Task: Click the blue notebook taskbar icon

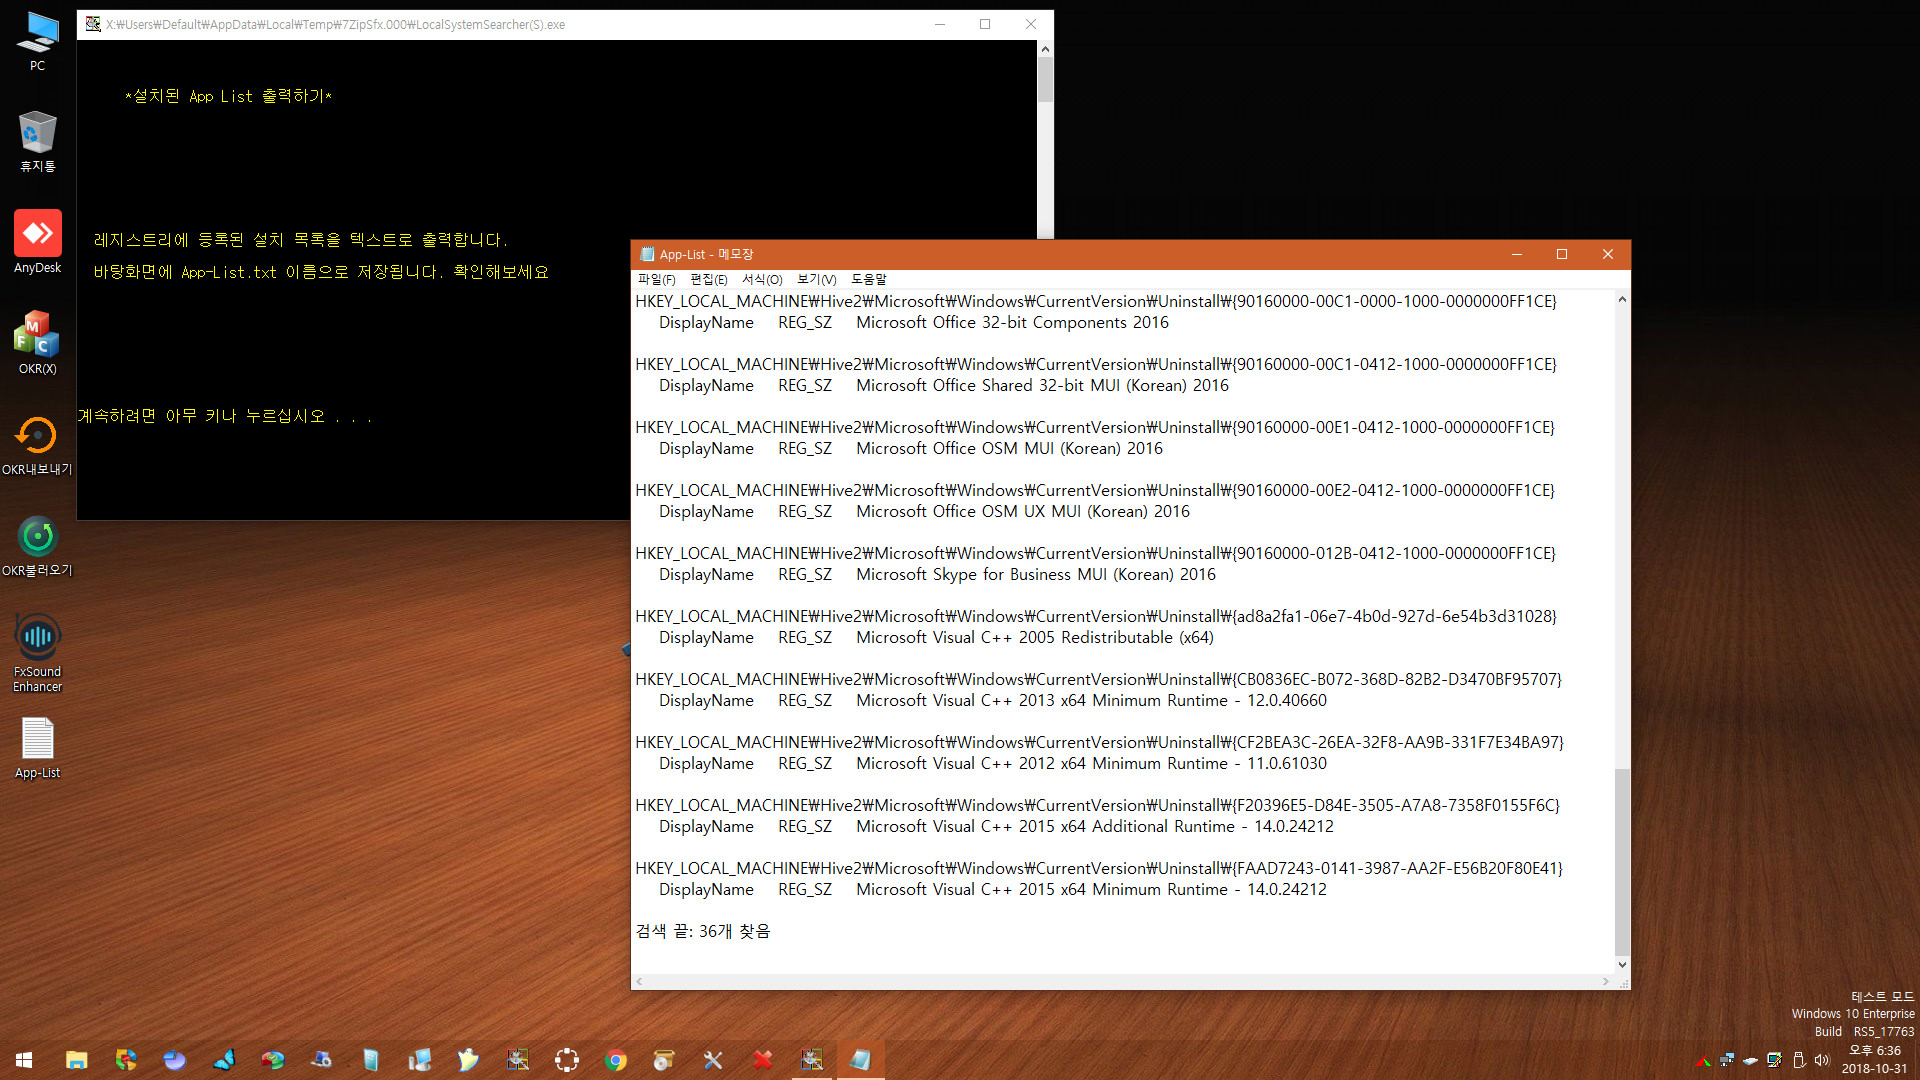Action: [x=370, y=1060]
